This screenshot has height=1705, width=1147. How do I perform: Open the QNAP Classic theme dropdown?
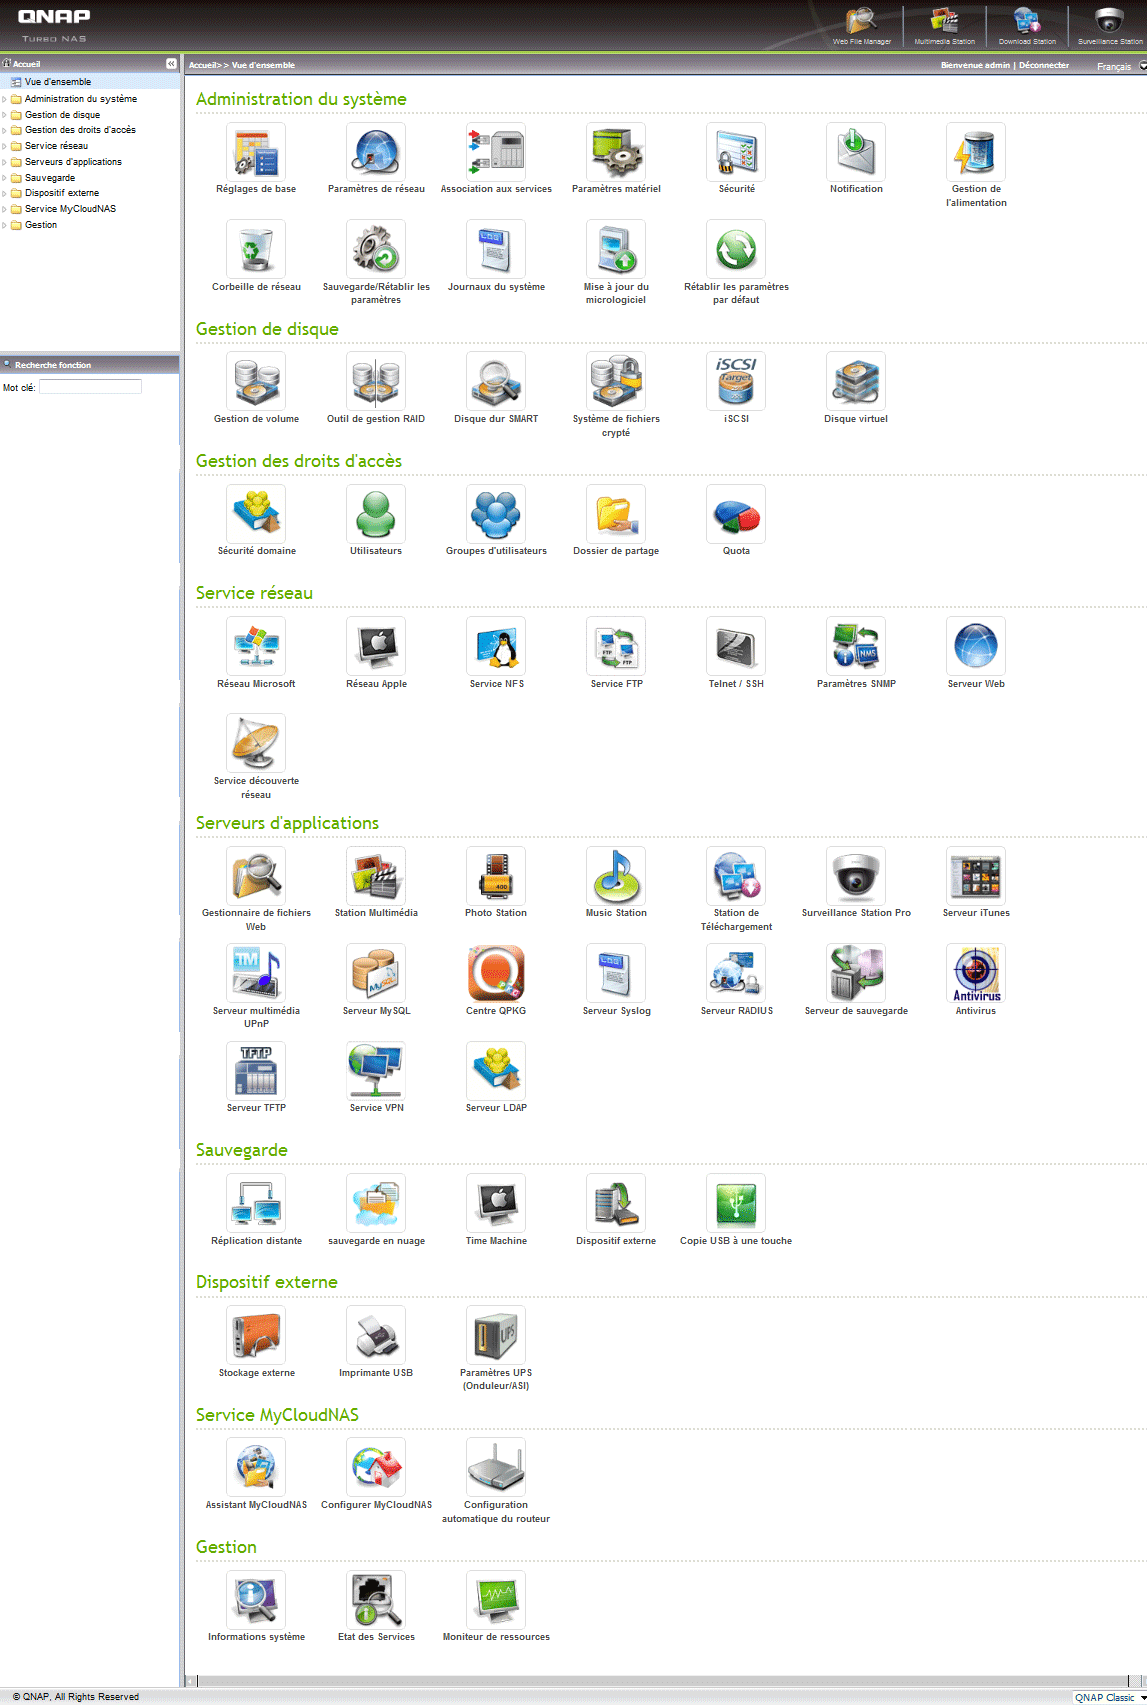(1109, 1697)
